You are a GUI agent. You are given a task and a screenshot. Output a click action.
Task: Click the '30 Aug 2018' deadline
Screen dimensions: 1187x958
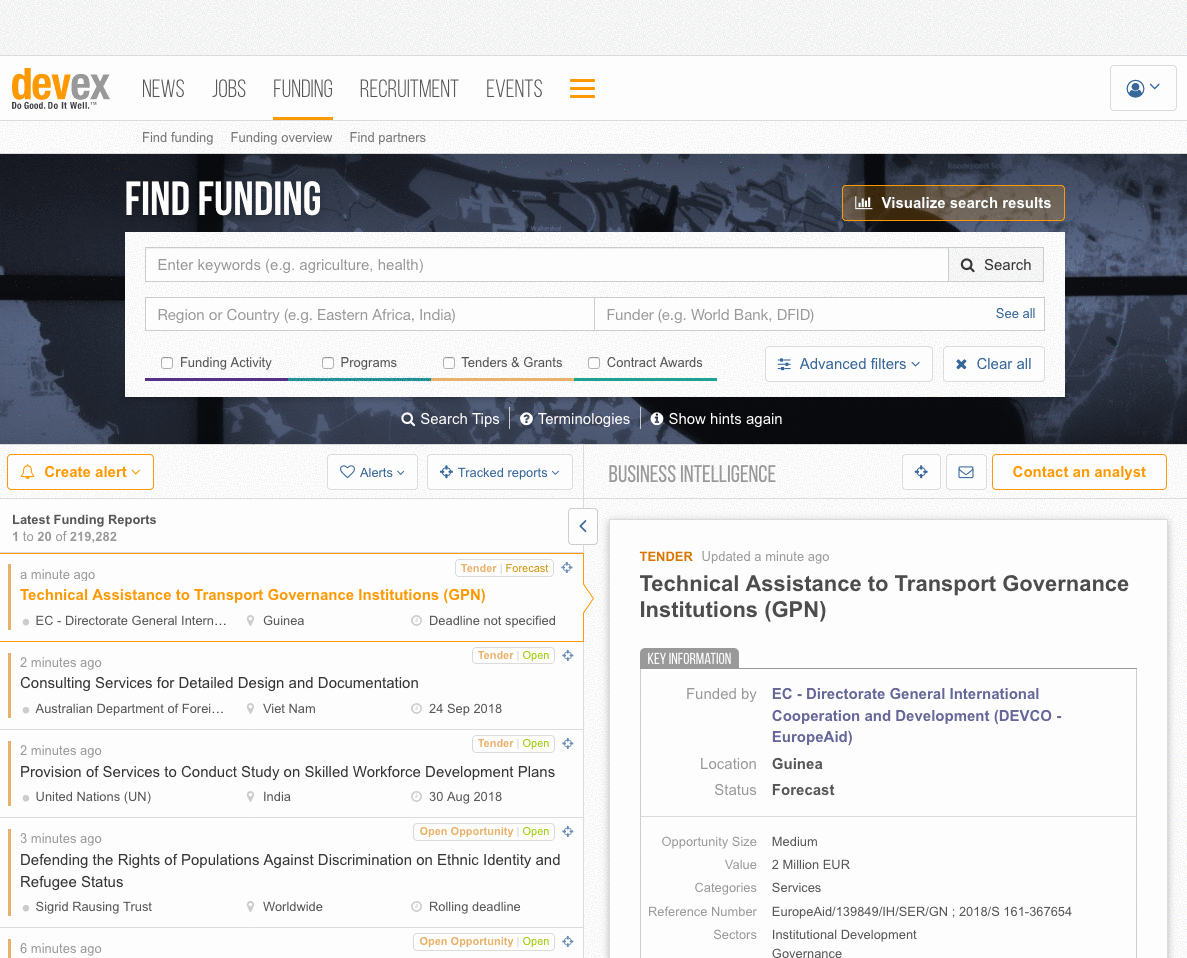click(466, 797)
